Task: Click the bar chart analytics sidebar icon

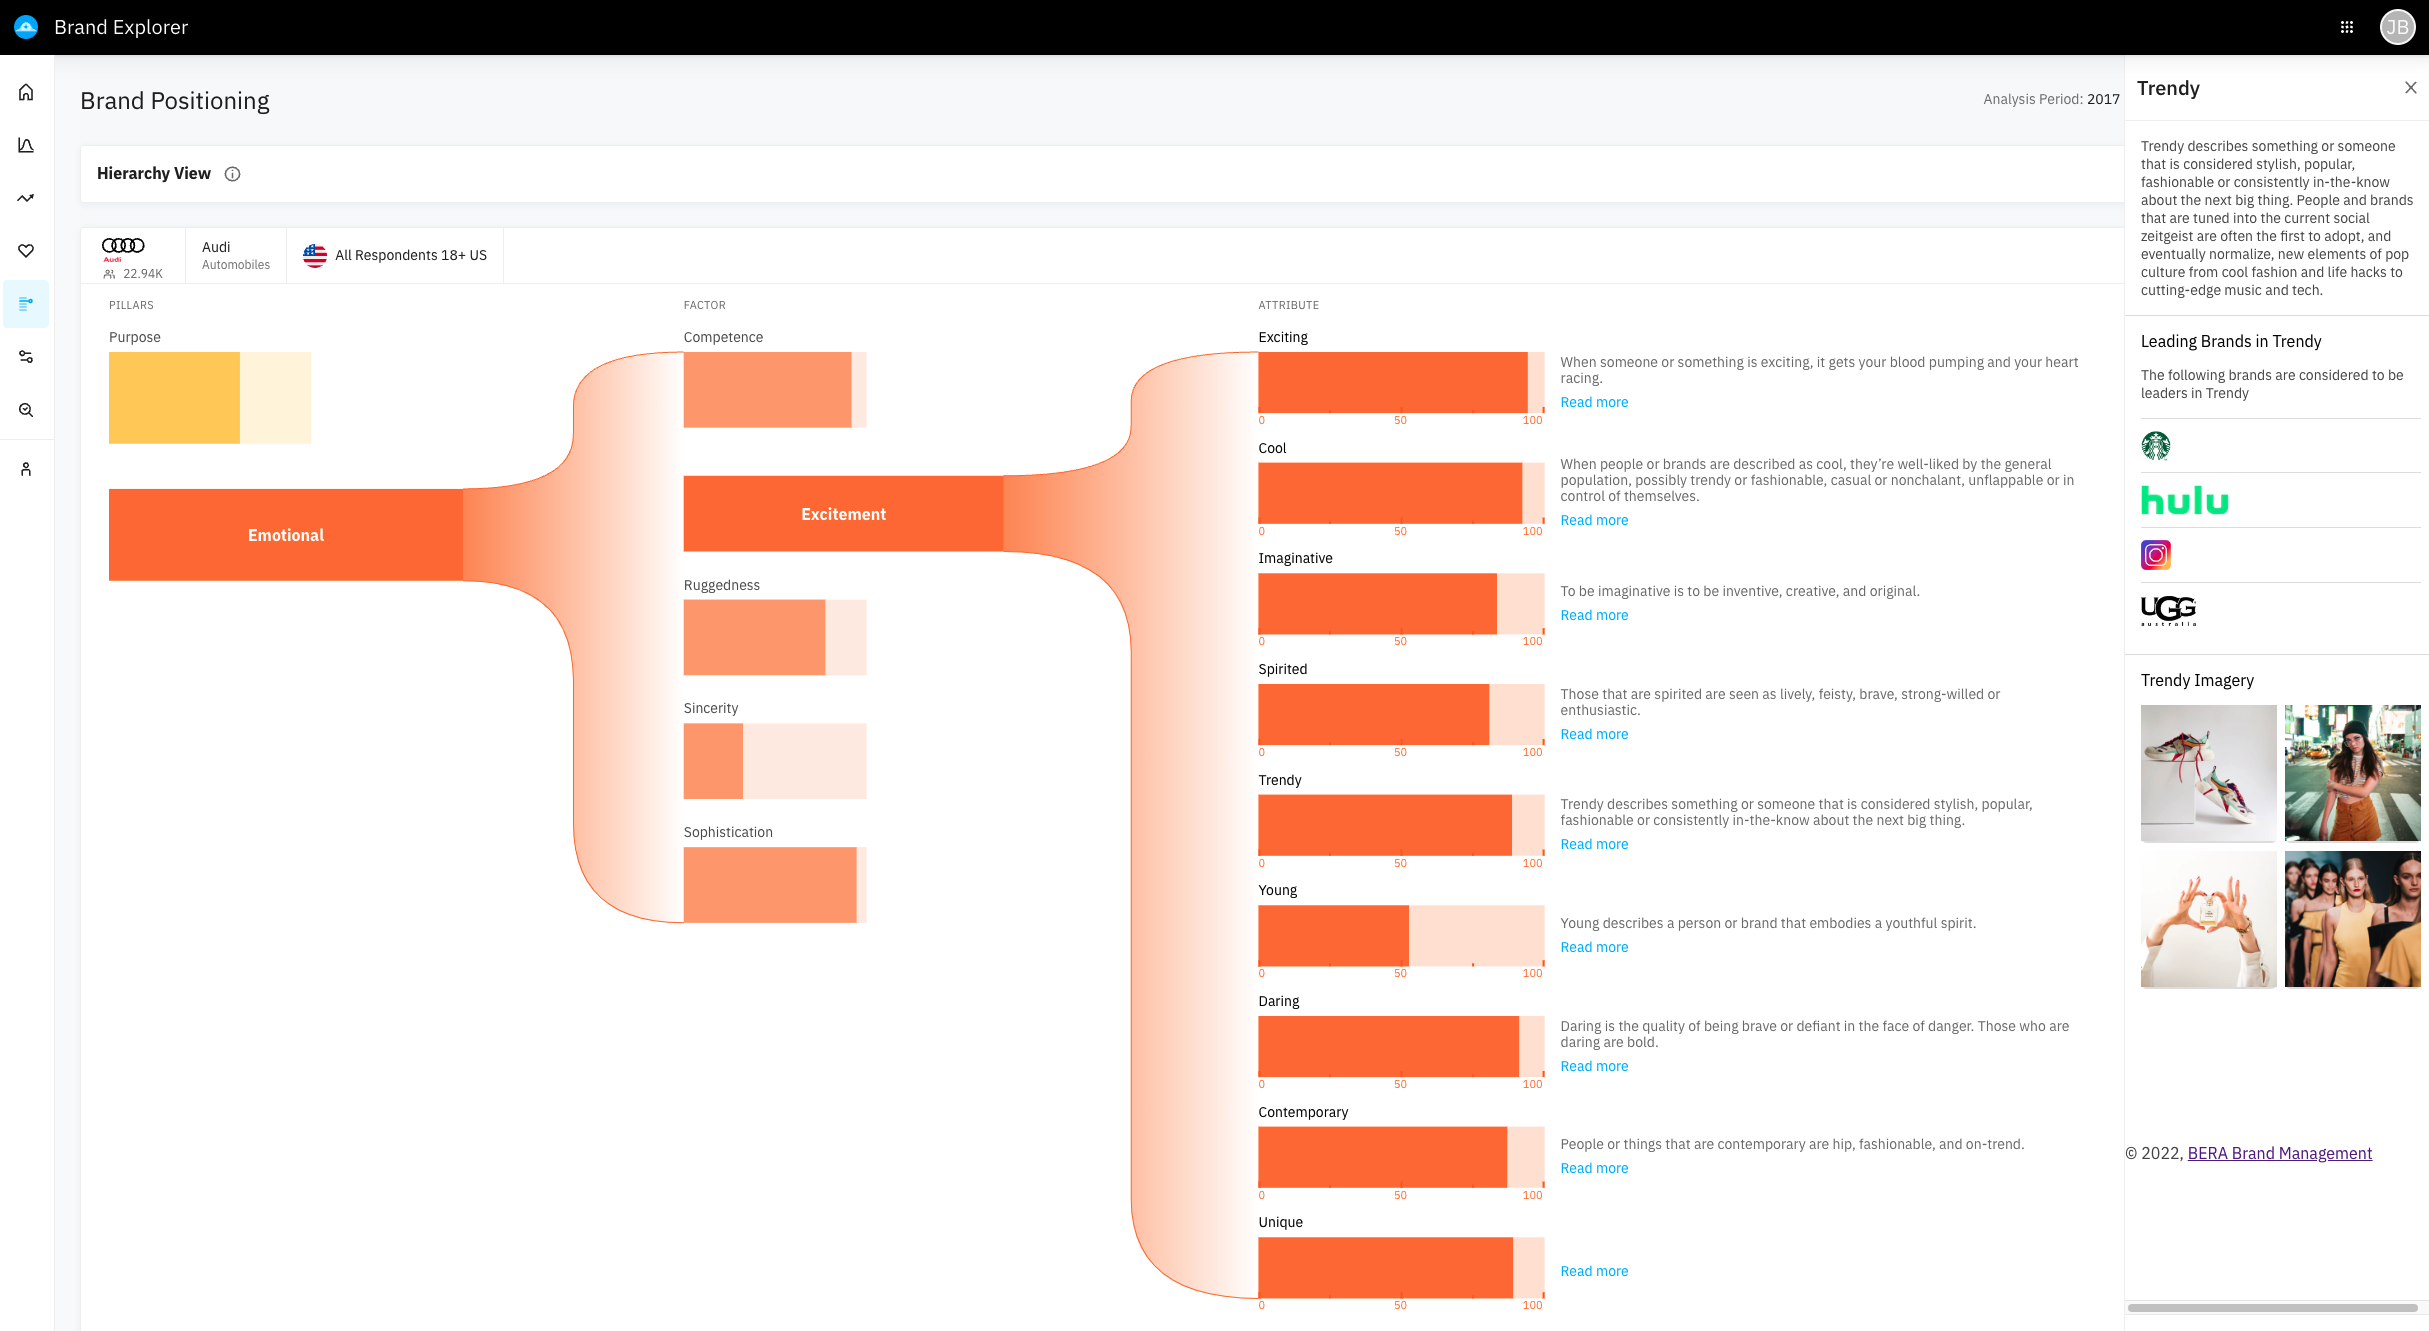Action: [26, 145]
